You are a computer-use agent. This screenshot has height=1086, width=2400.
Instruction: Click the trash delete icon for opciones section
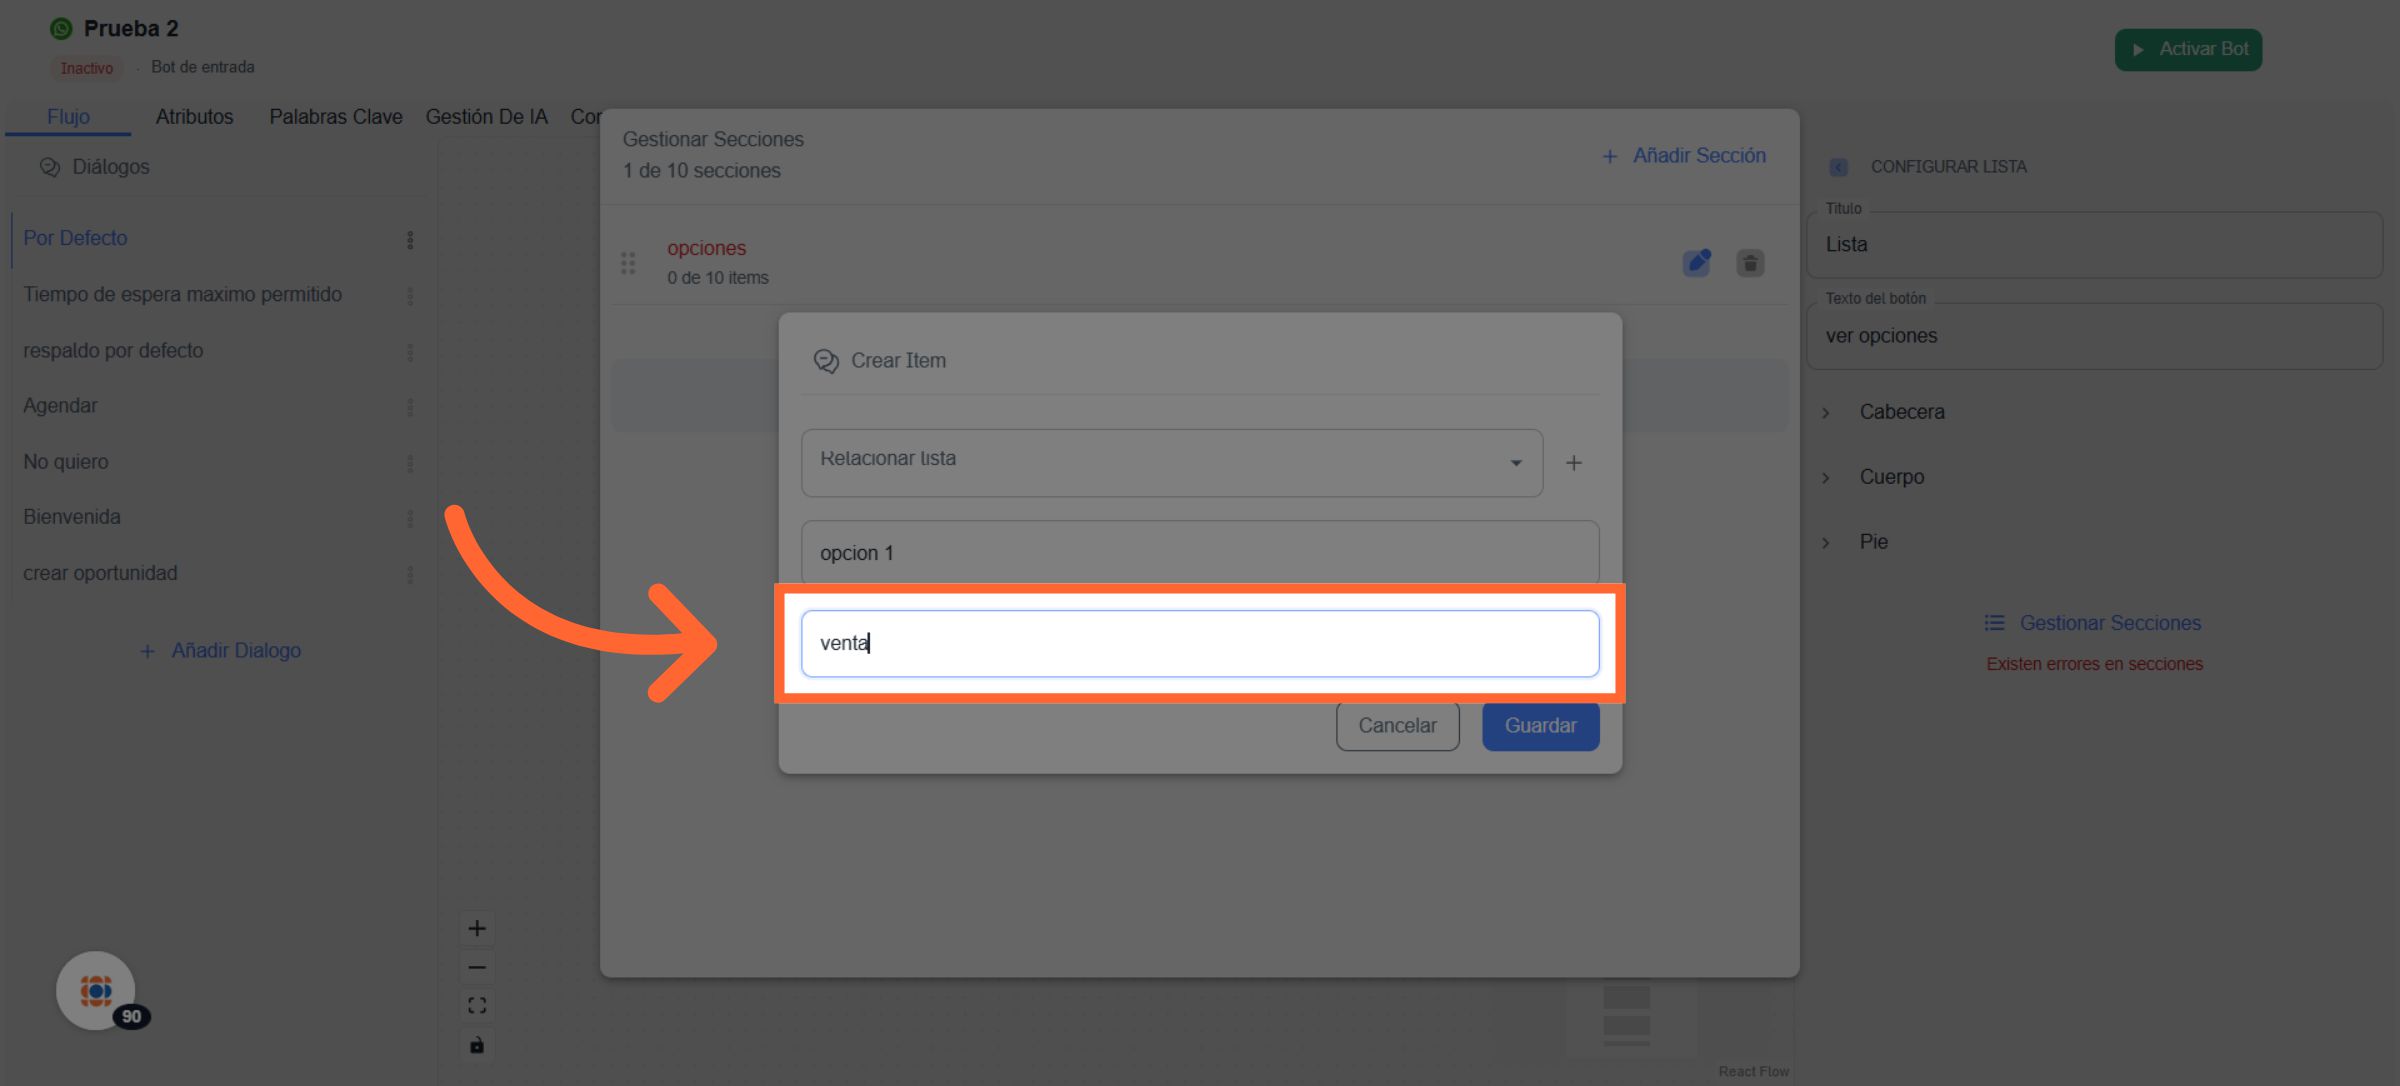[x=1750, y=263]
